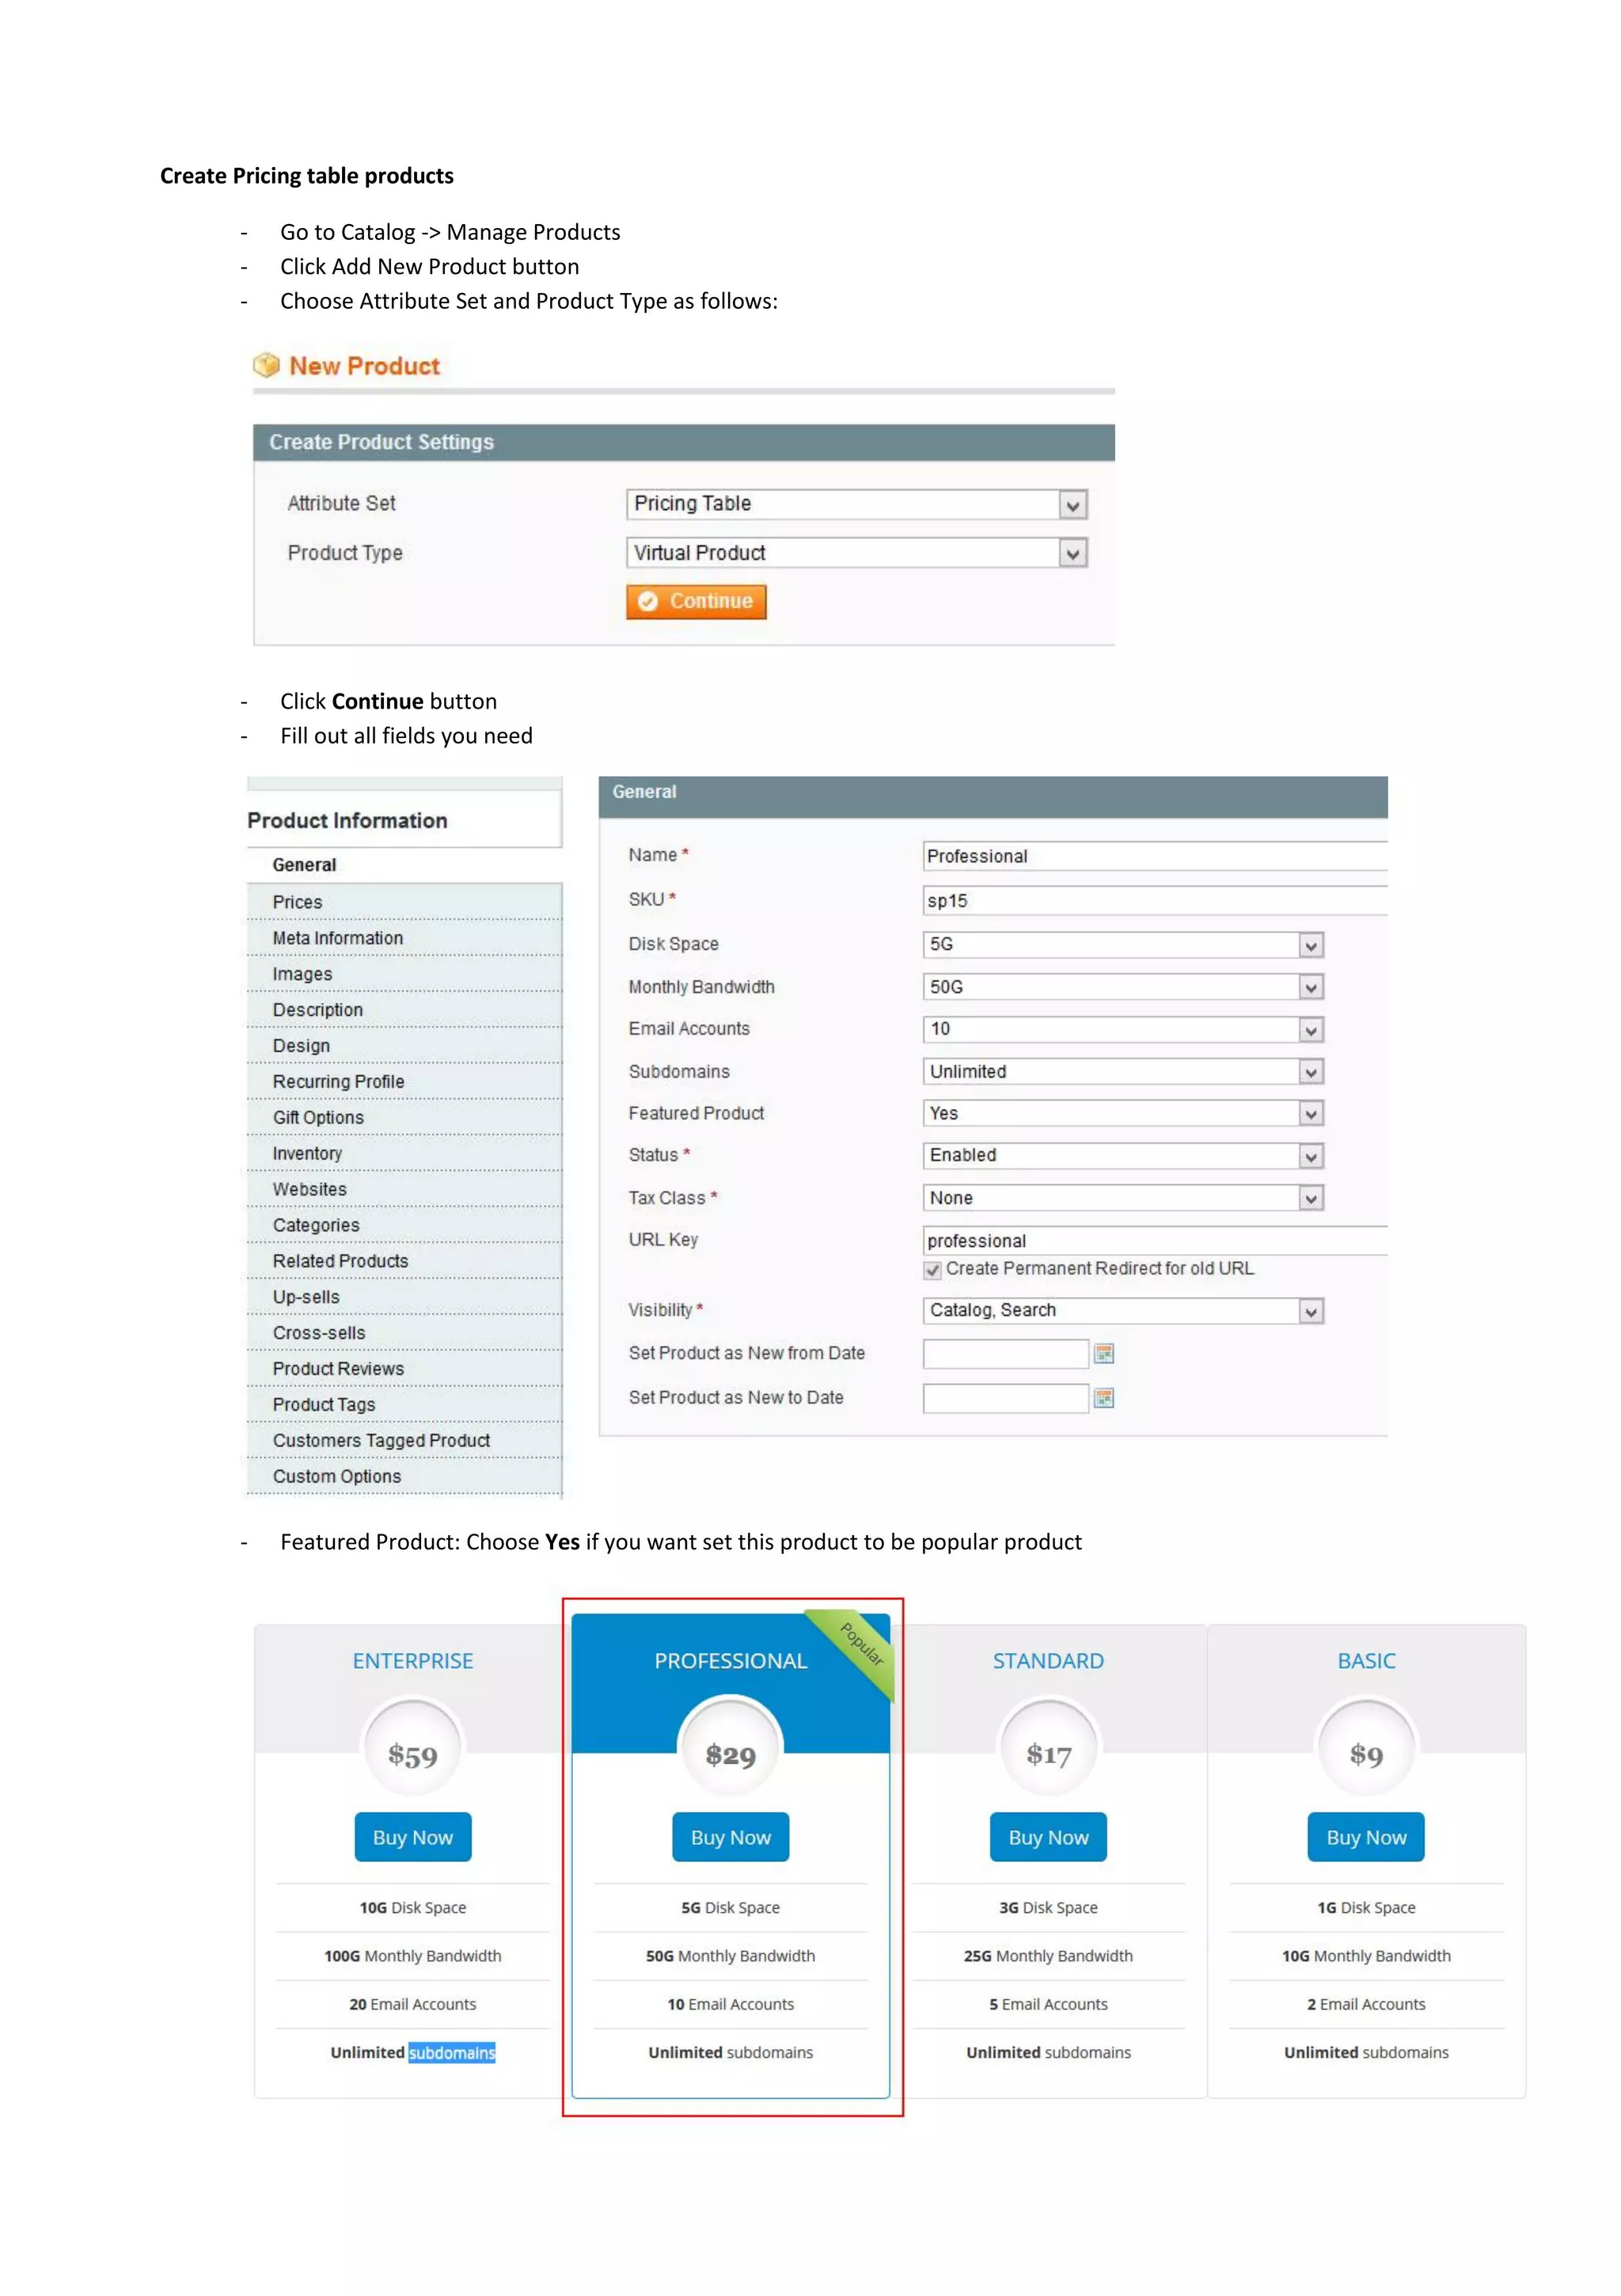Viewport: 1621px width, 2296px height.
Task: Open the Tax Class dropdown
Action: [1123, 1198]
